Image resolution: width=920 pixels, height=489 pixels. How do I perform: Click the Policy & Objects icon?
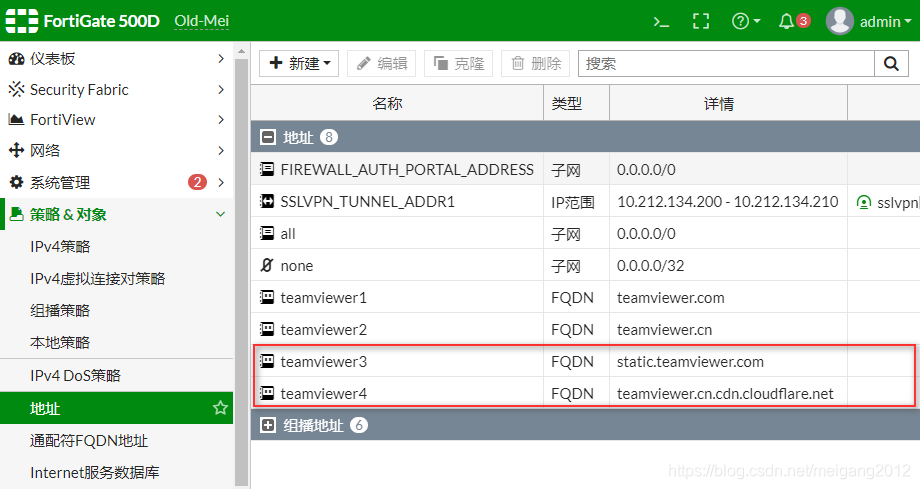16,214
